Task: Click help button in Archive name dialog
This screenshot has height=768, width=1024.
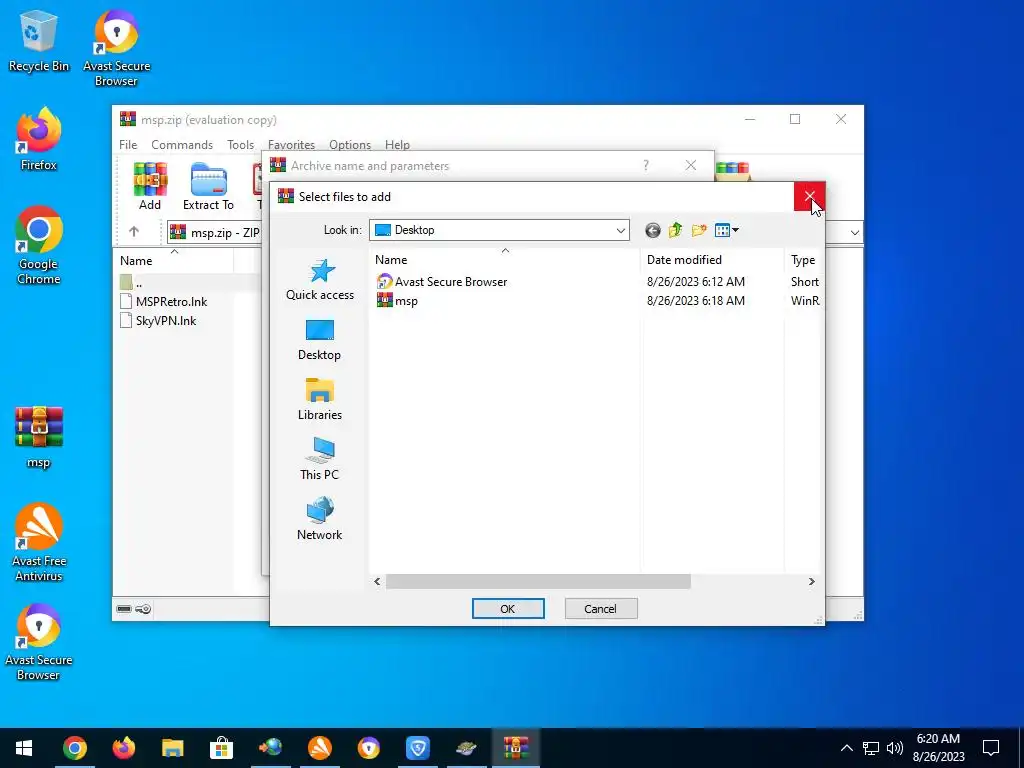Action: point(646,165)
